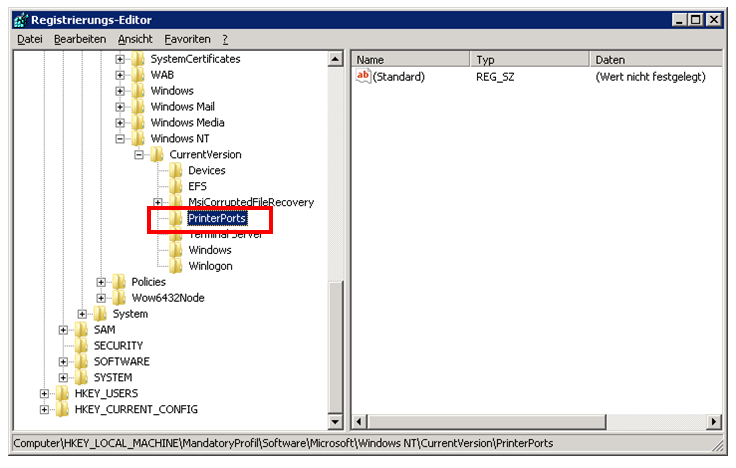Collapse the CurrentVersion tree node
The image size is (736, 468).
coord(139,155)
